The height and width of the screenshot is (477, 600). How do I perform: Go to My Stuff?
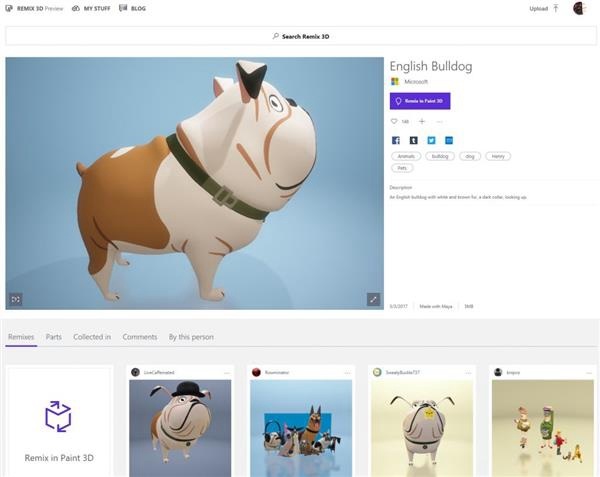tap(91, 8)
